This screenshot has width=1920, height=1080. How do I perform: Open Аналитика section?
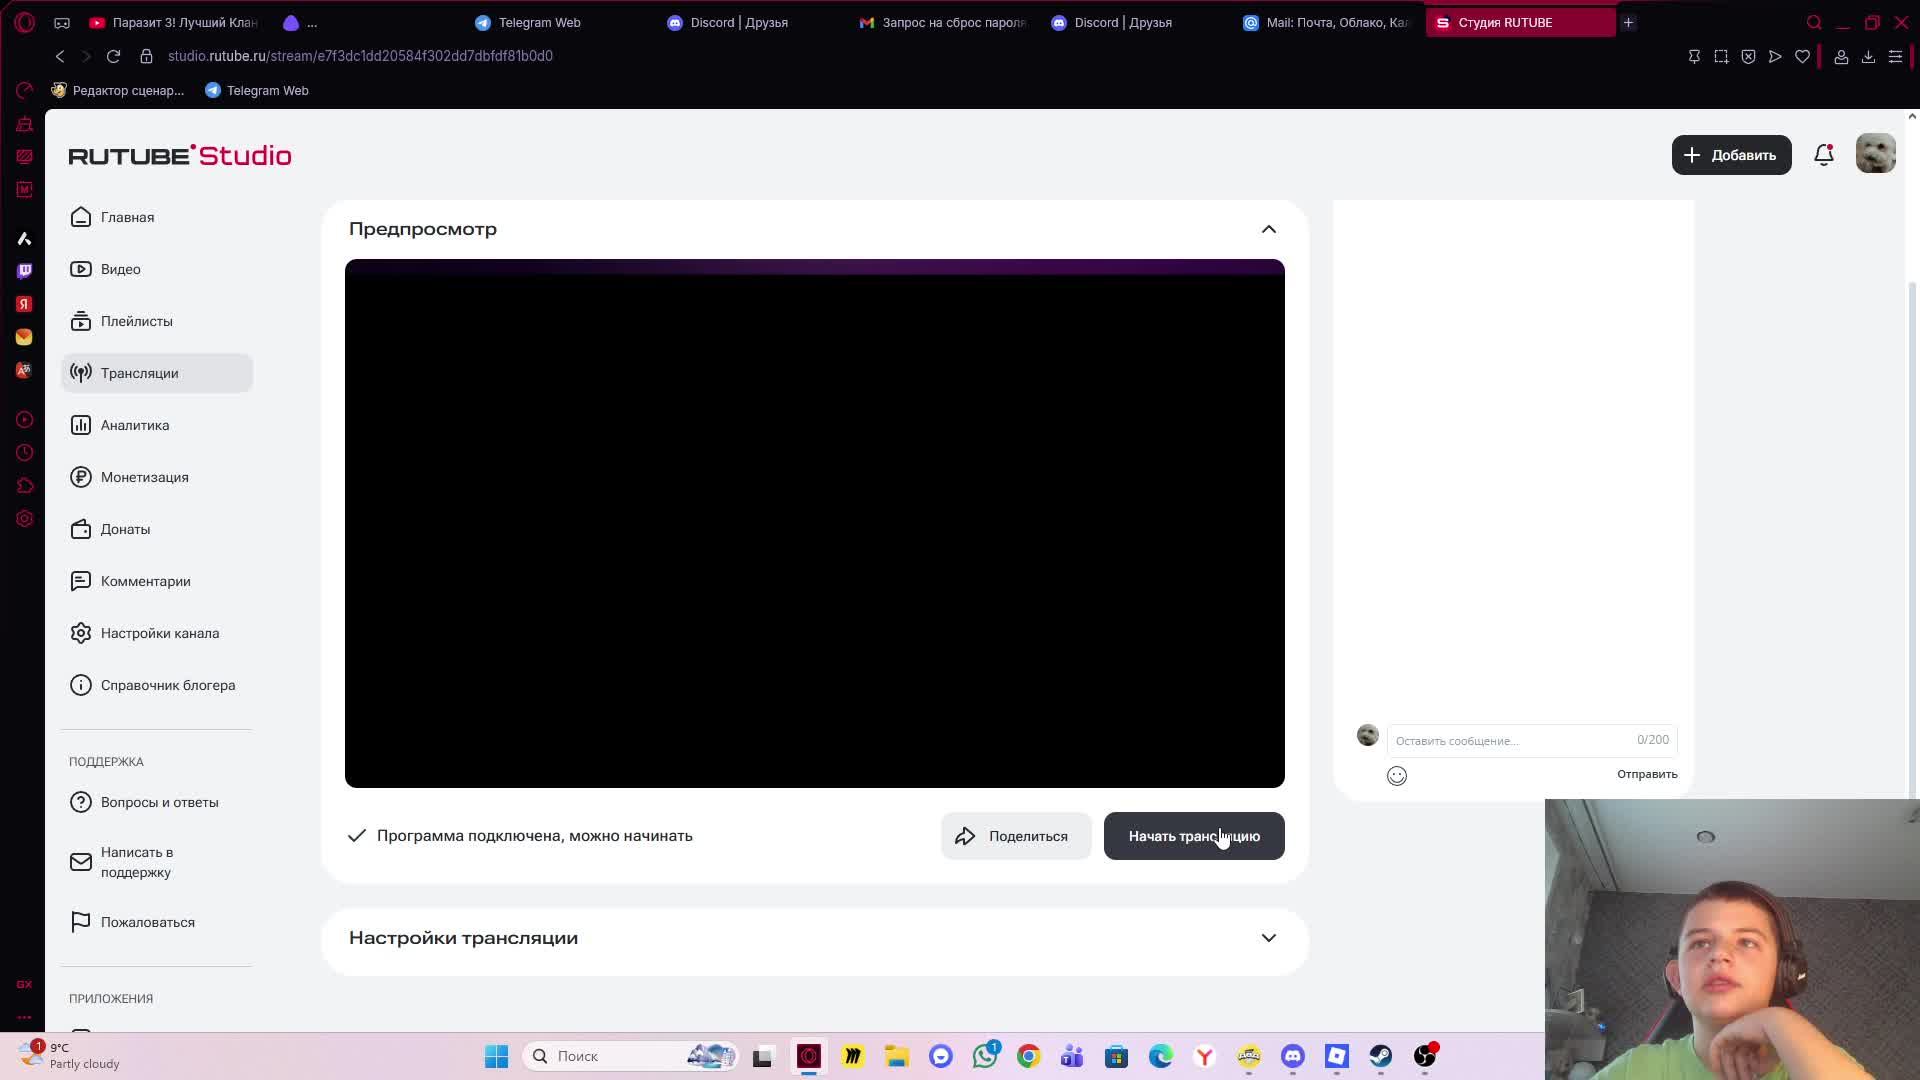click(157, 425)
